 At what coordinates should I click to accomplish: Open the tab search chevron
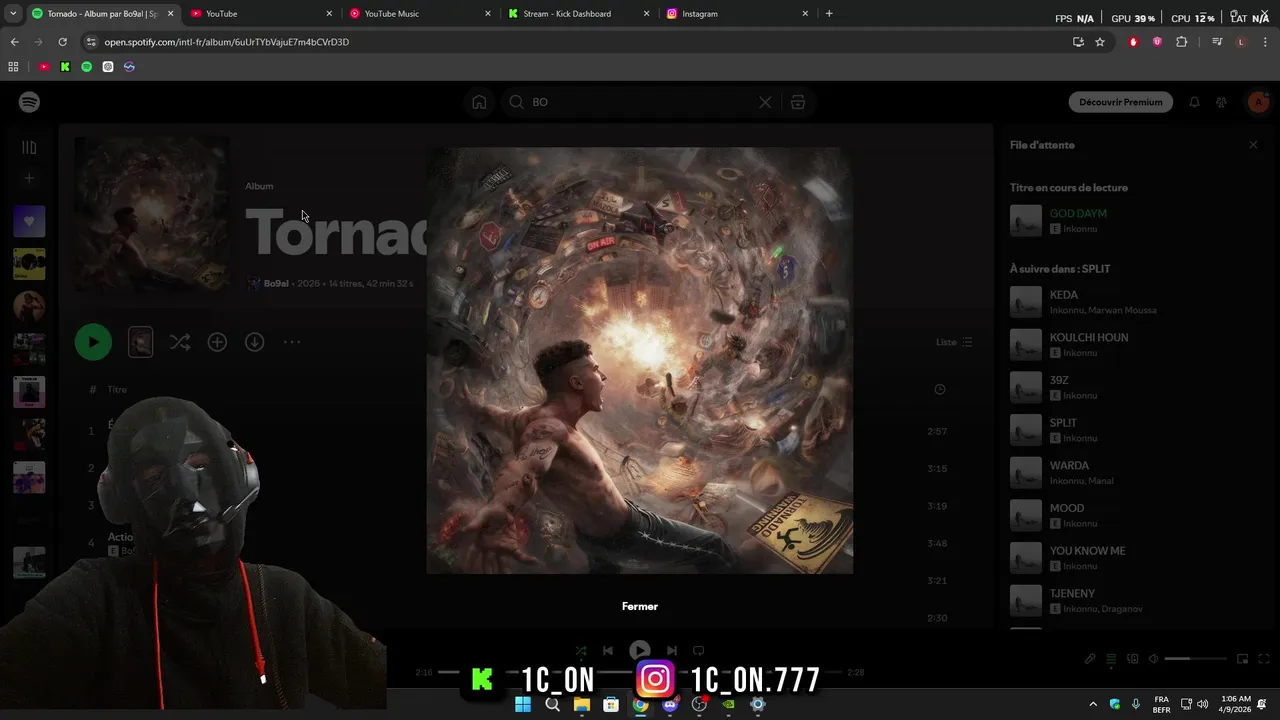[12, 14]
